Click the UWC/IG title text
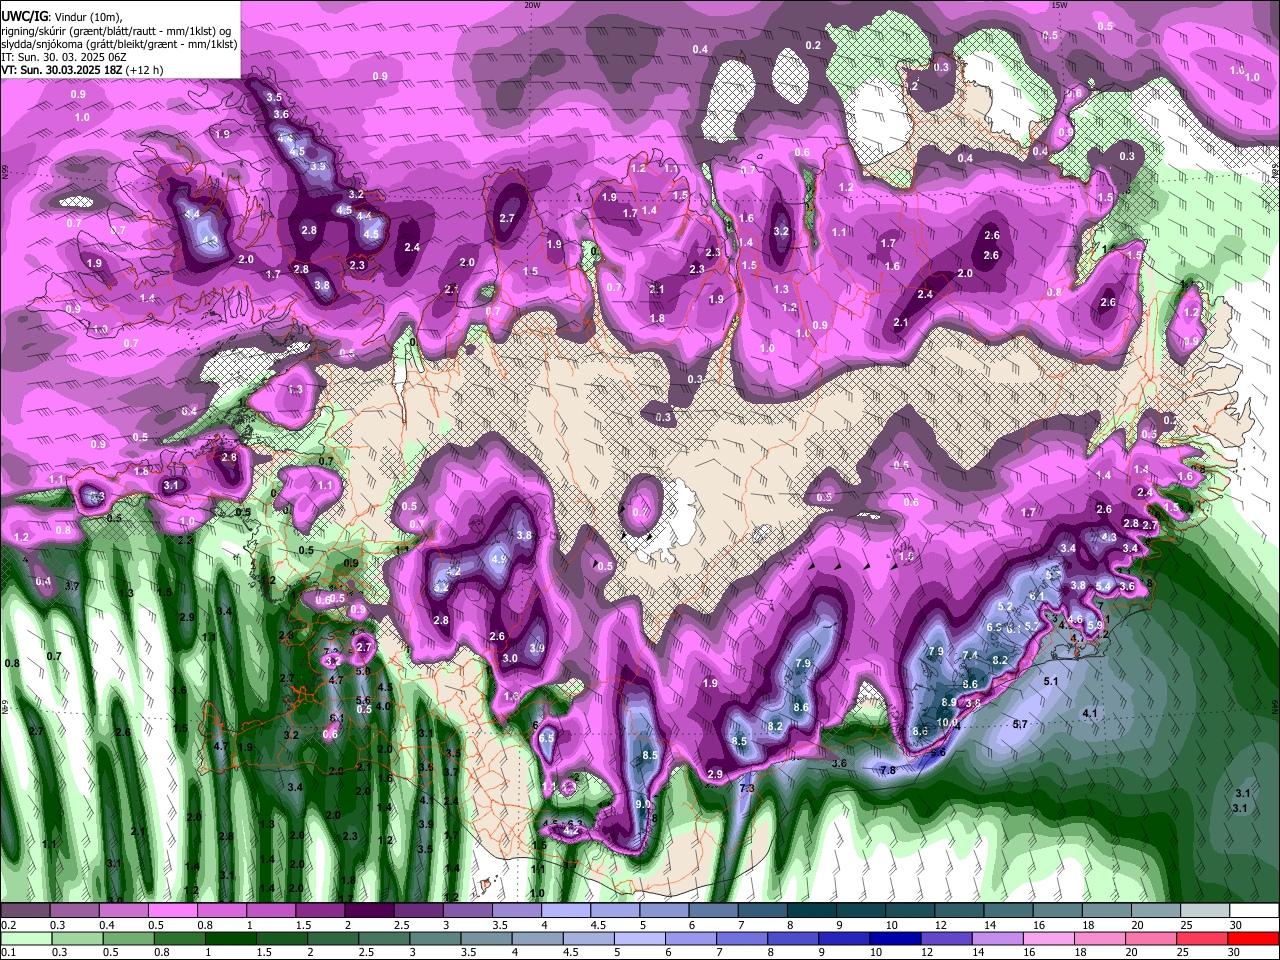This screenshot has height=960, width=1280. tap(25, 17)
